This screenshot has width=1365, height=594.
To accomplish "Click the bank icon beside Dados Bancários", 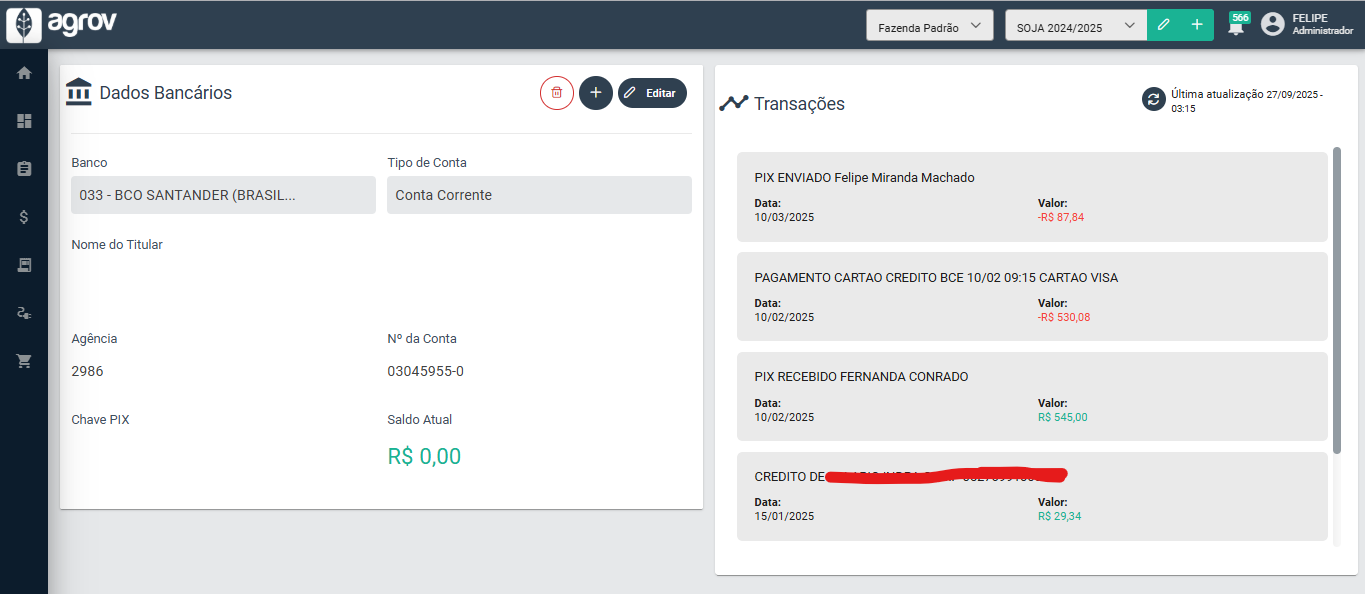I will click(79, 91).
